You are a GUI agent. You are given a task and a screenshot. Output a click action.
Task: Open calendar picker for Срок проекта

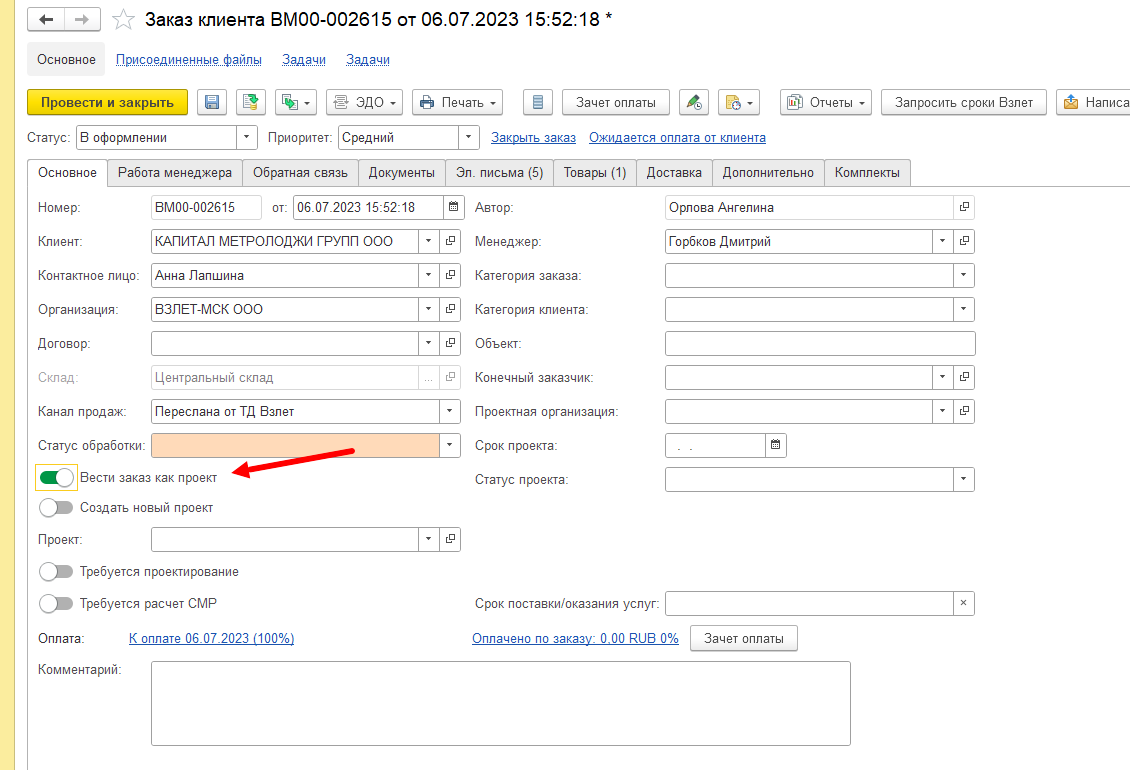pos(775,446)
